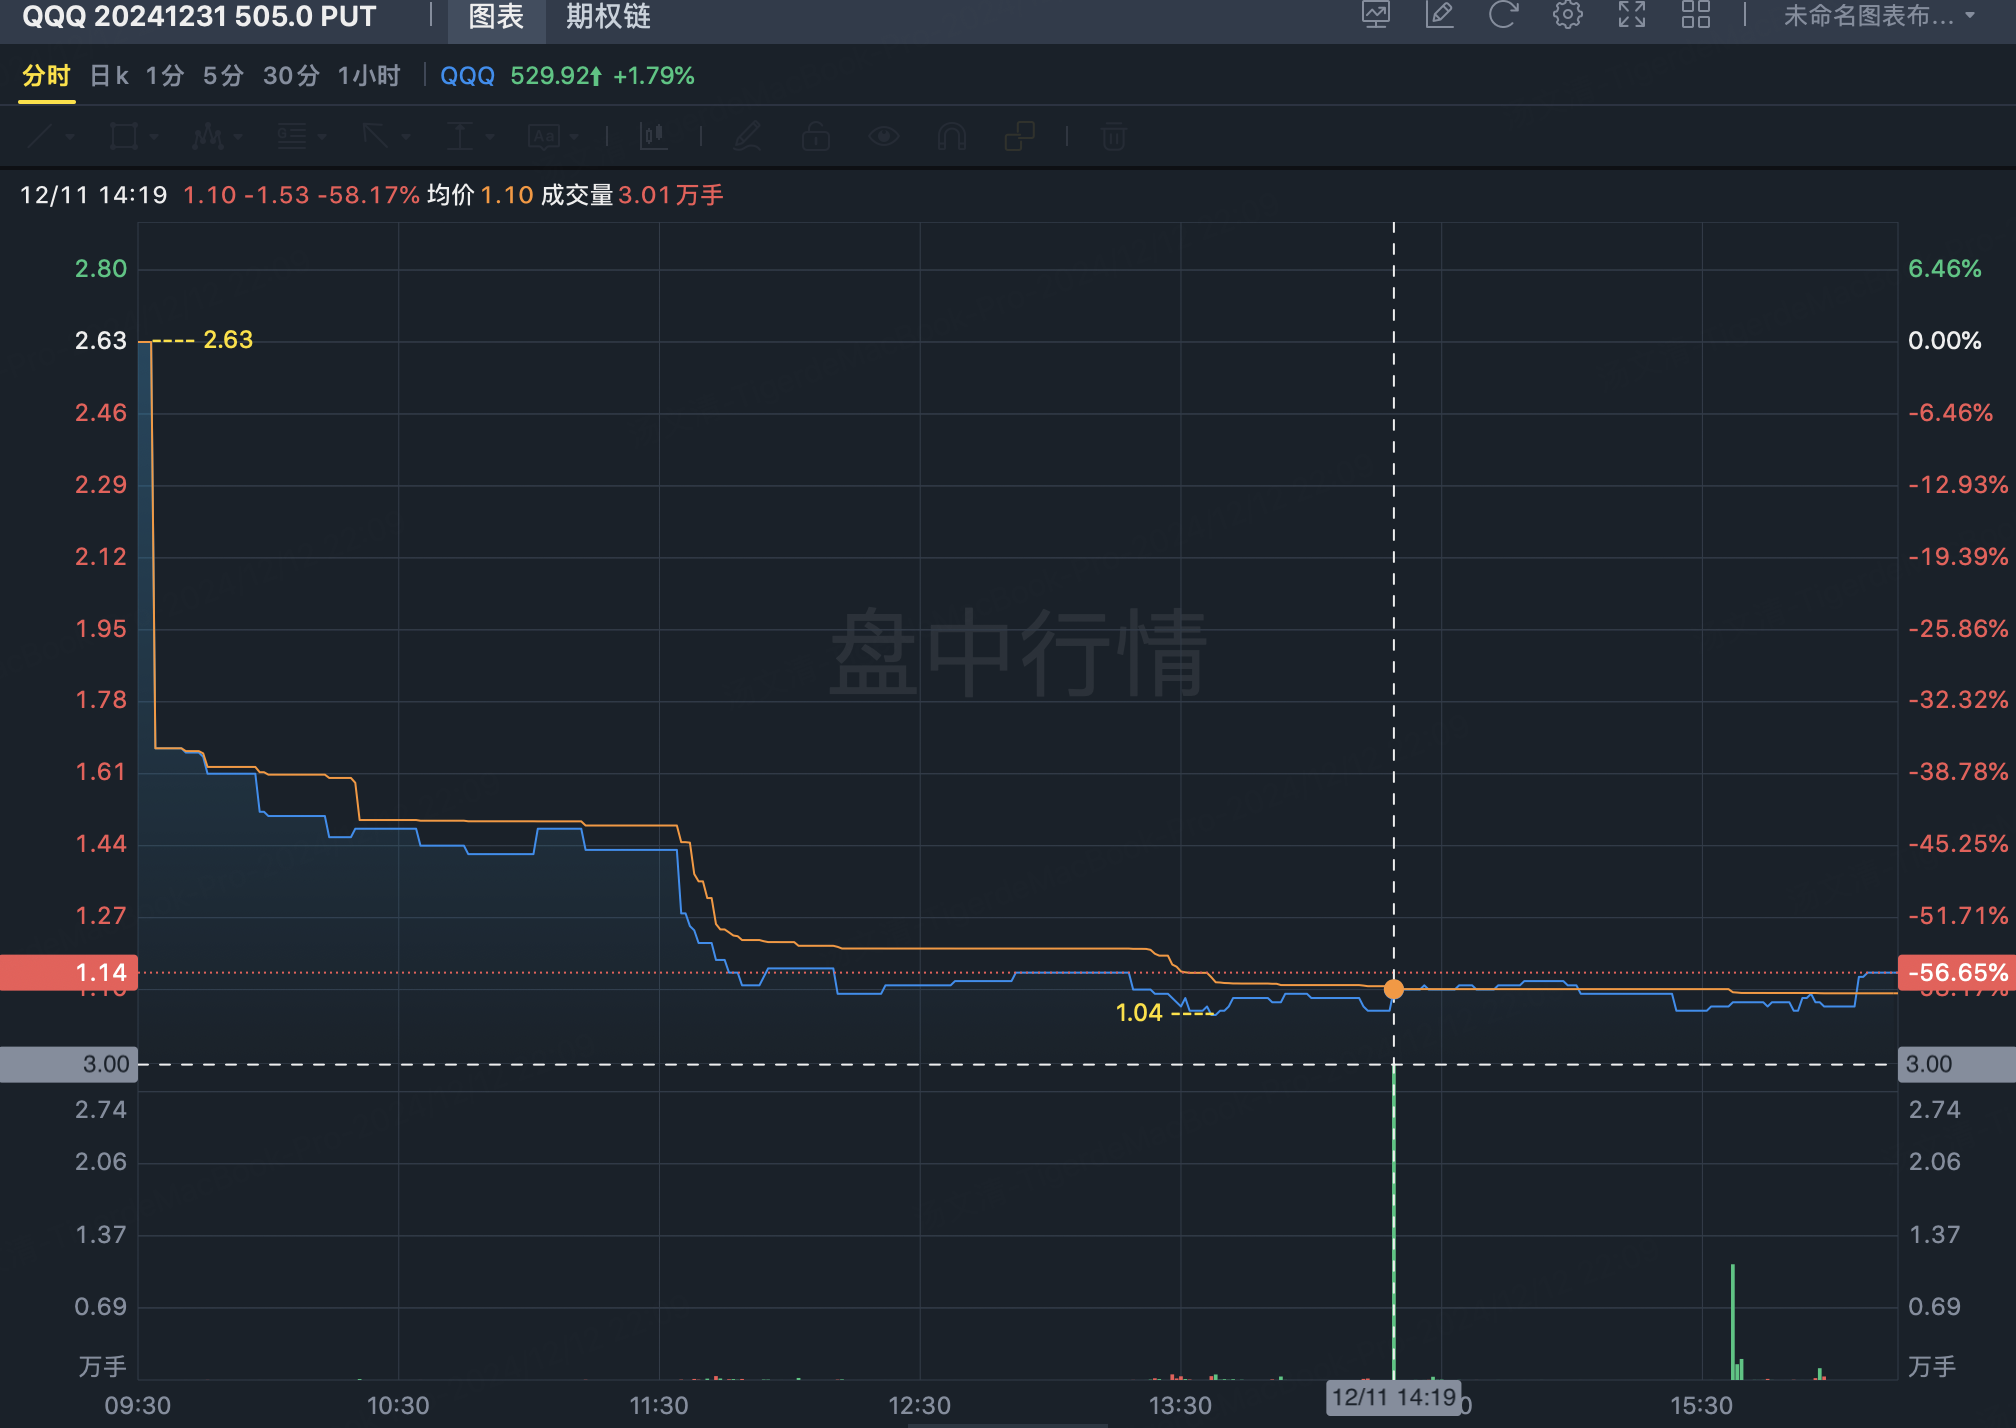Expand the line drawing tool dropdown arrow
The width and height of the screenshot is (2016, 1428).
(70, 136)
